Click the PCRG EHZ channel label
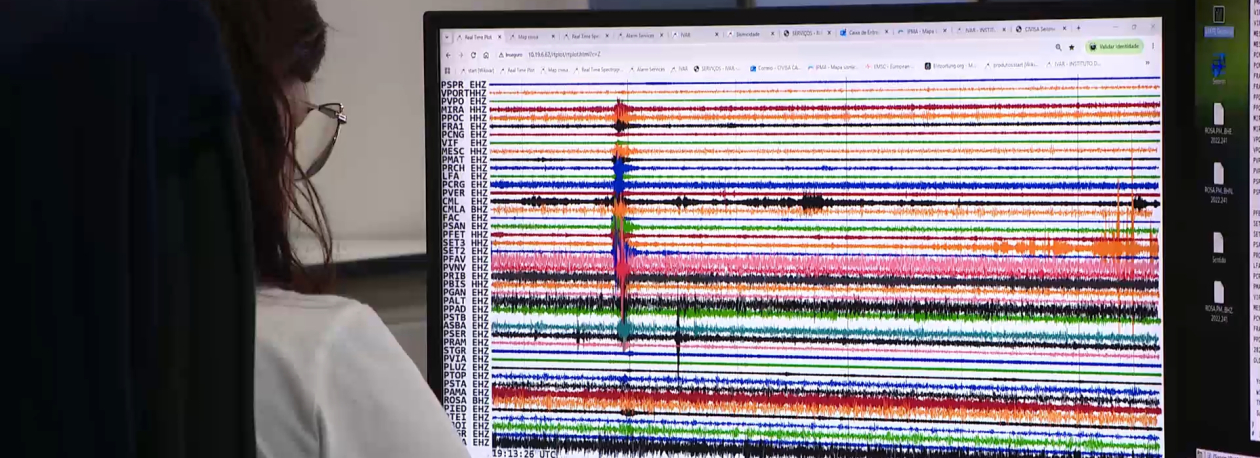Viewport: 1260px width, 458px height. [x=464, y=184]
